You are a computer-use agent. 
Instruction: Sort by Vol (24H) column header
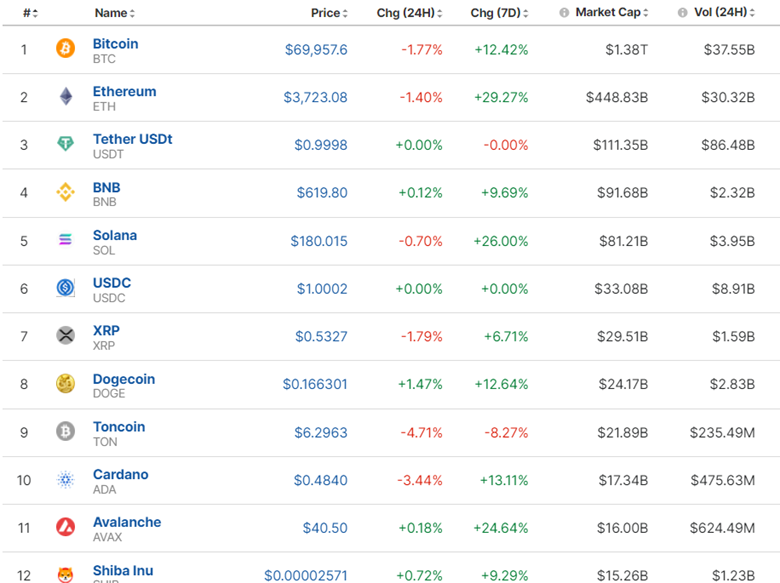click(724, 12)
